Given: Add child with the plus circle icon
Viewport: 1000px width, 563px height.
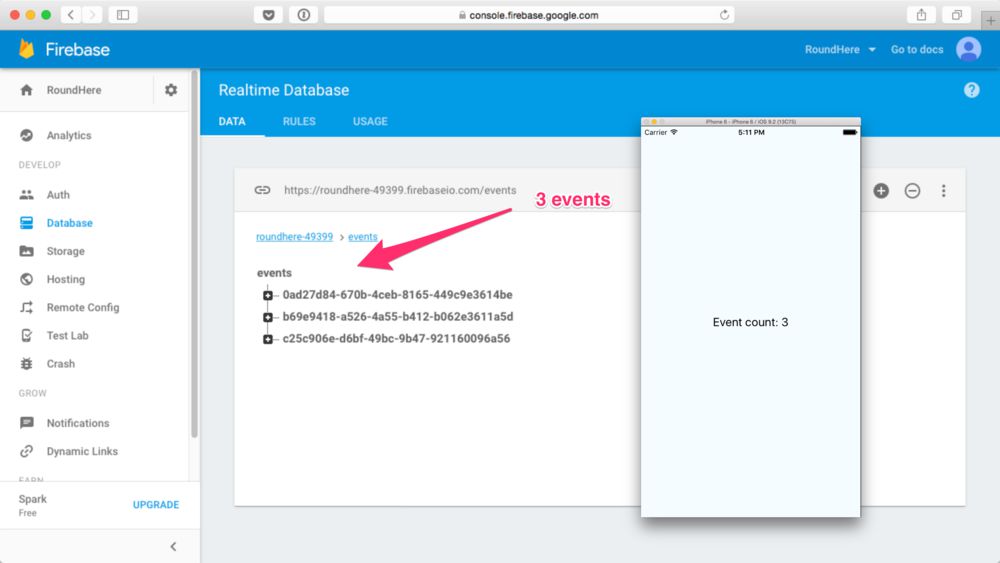Looking at the screenshot, I should point(881,191).
